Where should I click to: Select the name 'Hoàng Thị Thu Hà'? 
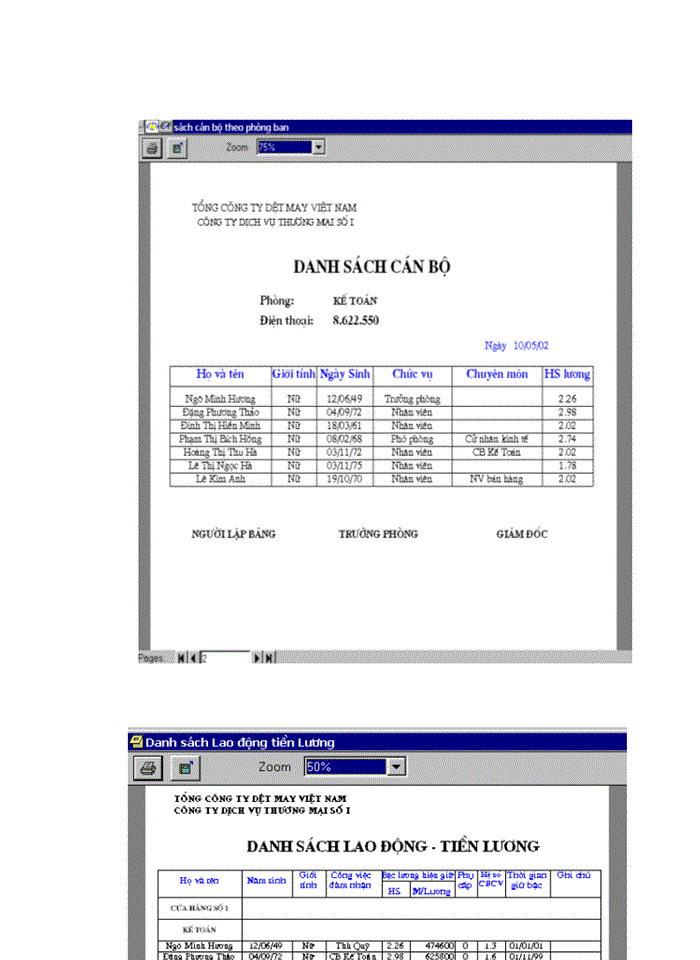pos(220,452)
